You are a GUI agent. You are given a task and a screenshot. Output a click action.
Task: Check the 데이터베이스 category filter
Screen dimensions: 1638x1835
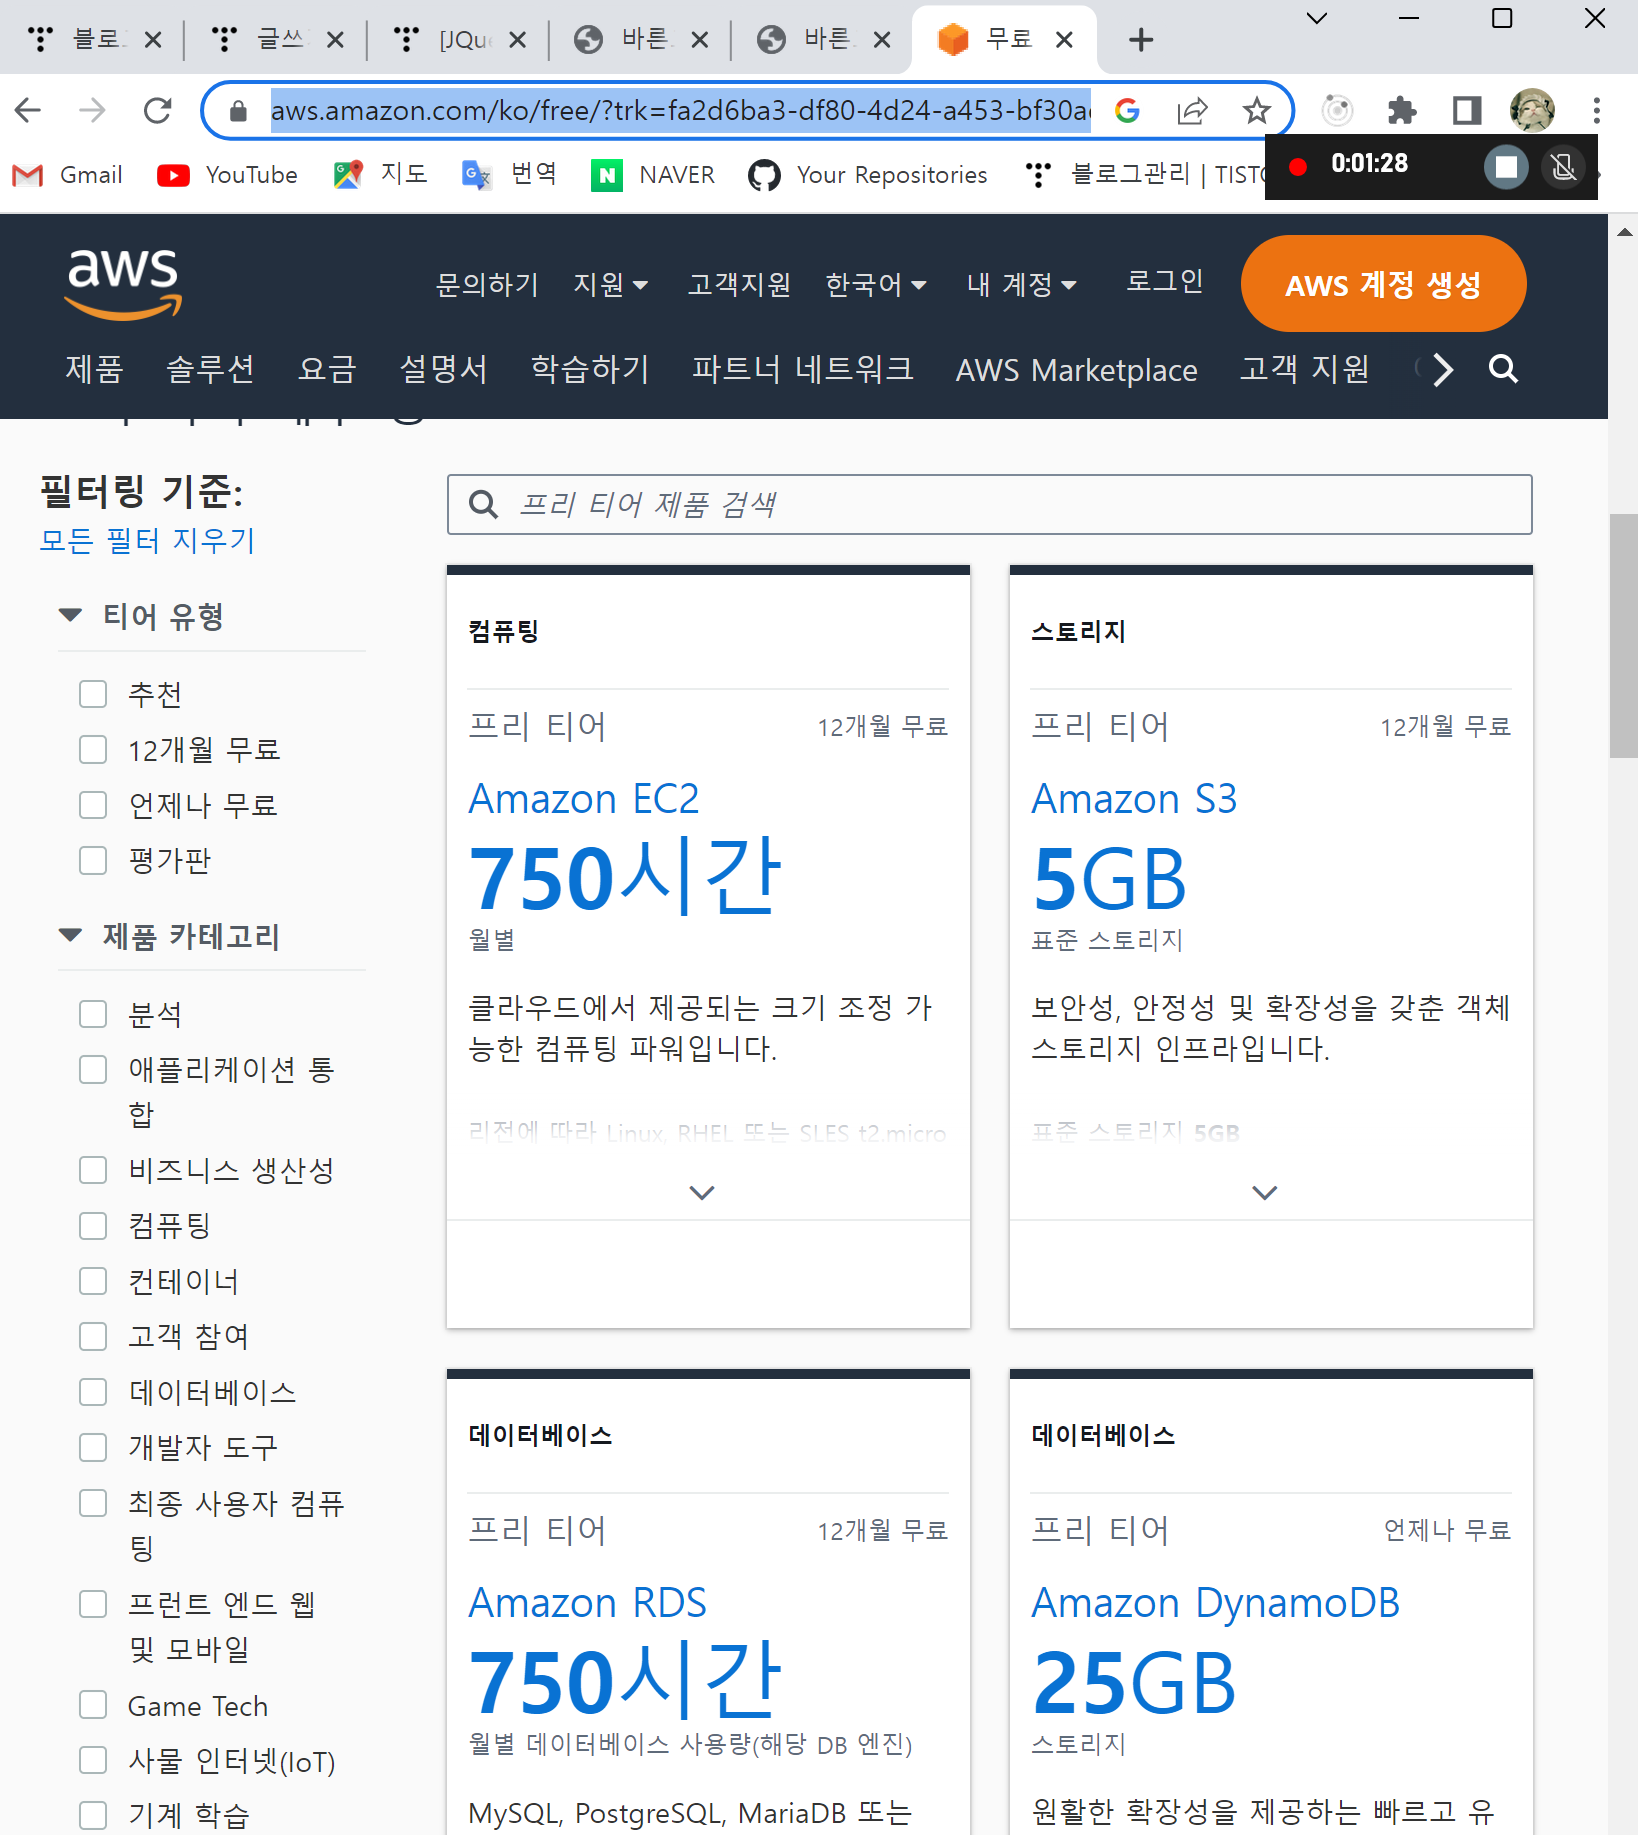93,1392
